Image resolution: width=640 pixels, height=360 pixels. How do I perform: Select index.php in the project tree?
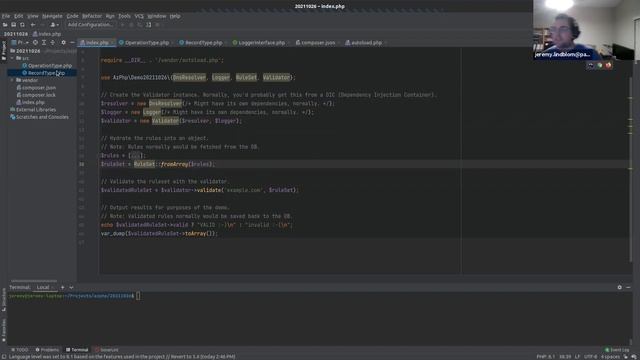[x=33, y=102]
